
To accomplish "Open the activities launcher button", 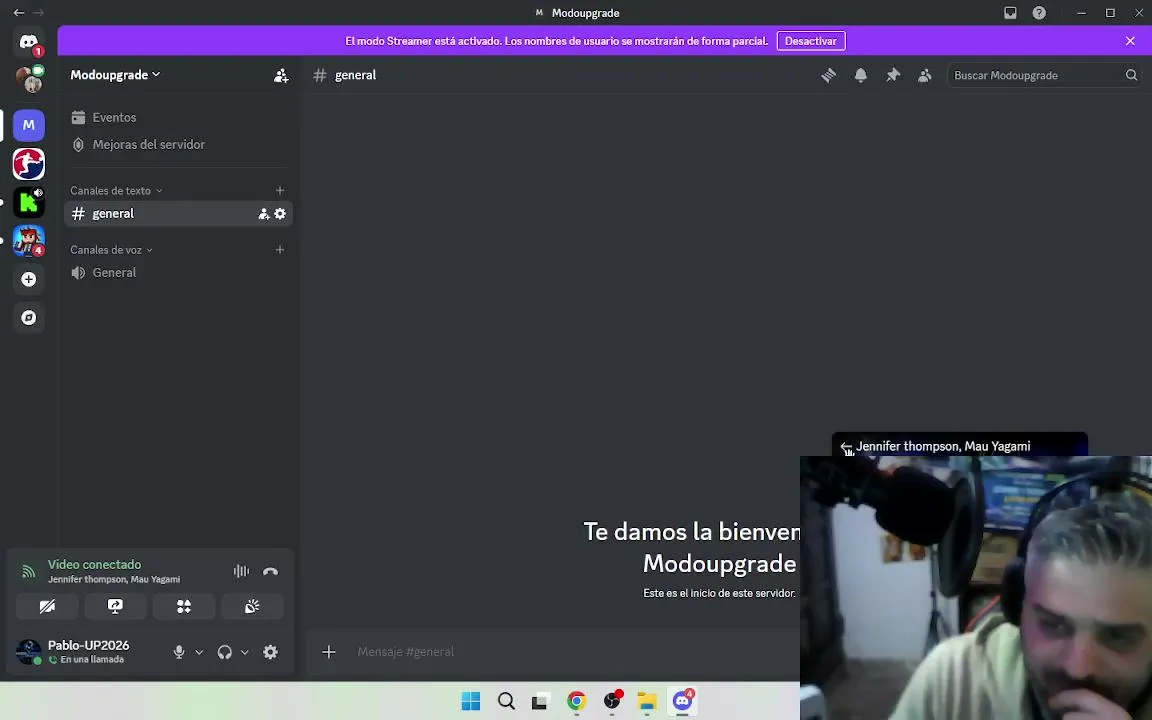I will click(x=184, y=606).
